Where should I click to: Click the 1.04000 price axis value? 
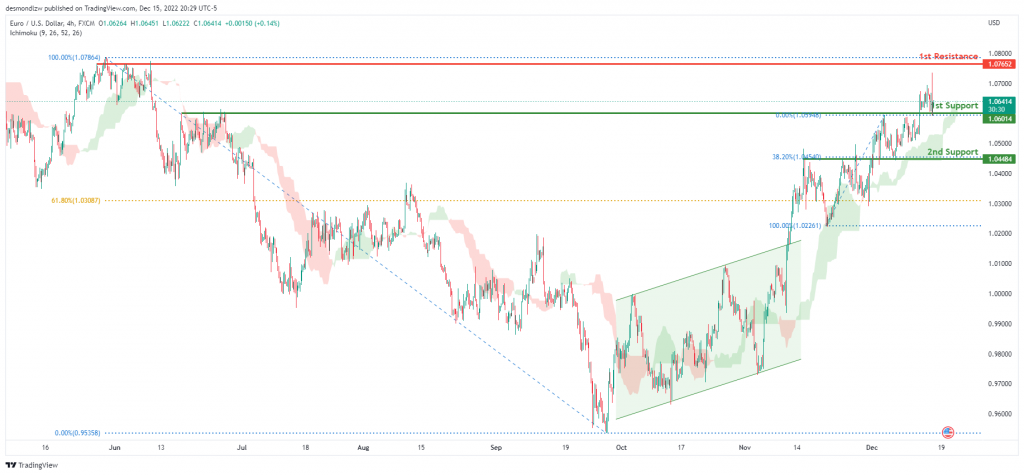1000,173
